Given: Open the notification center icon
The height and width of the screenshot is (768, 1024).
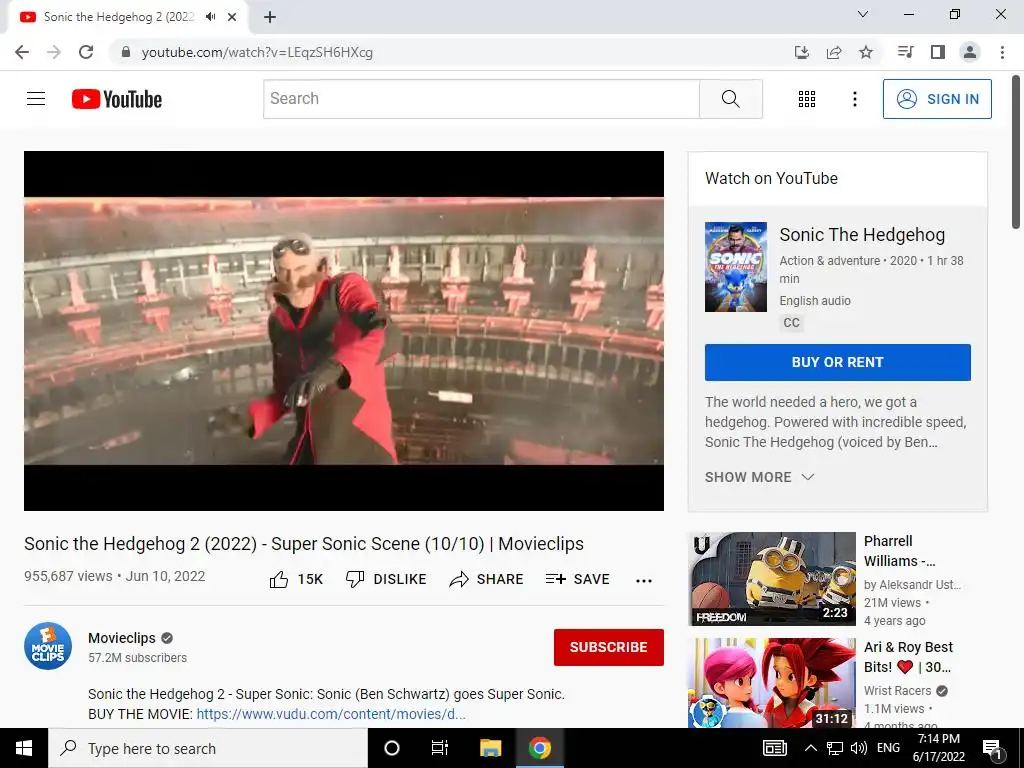Looking at the screenshot, I should pos(992,748).
